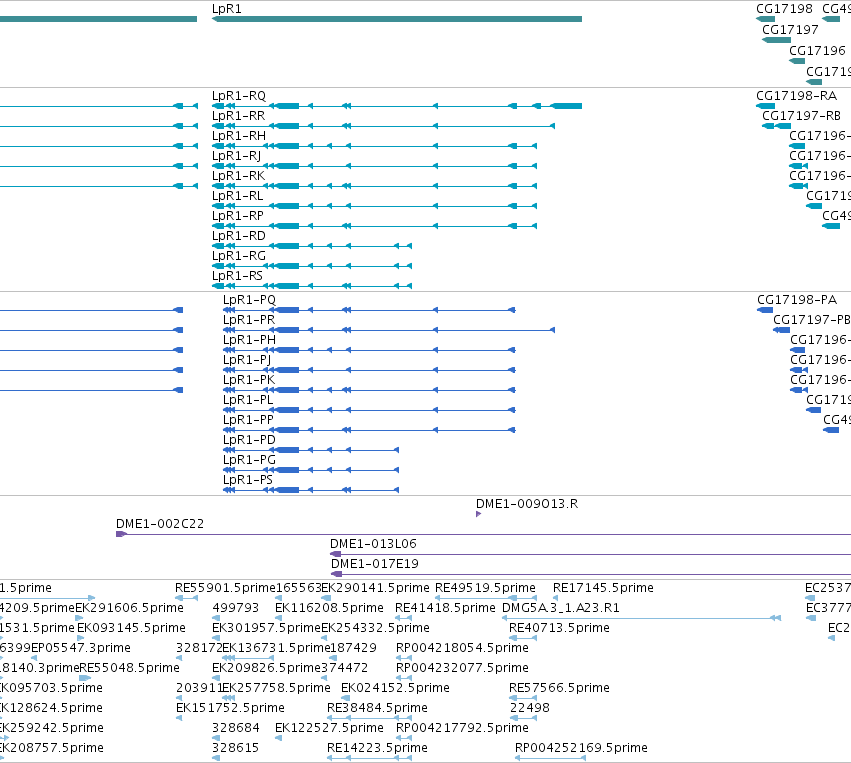Choose the LpR1-PL protein label
This screenshot has height=763, width=851.
tap(248, 400)
